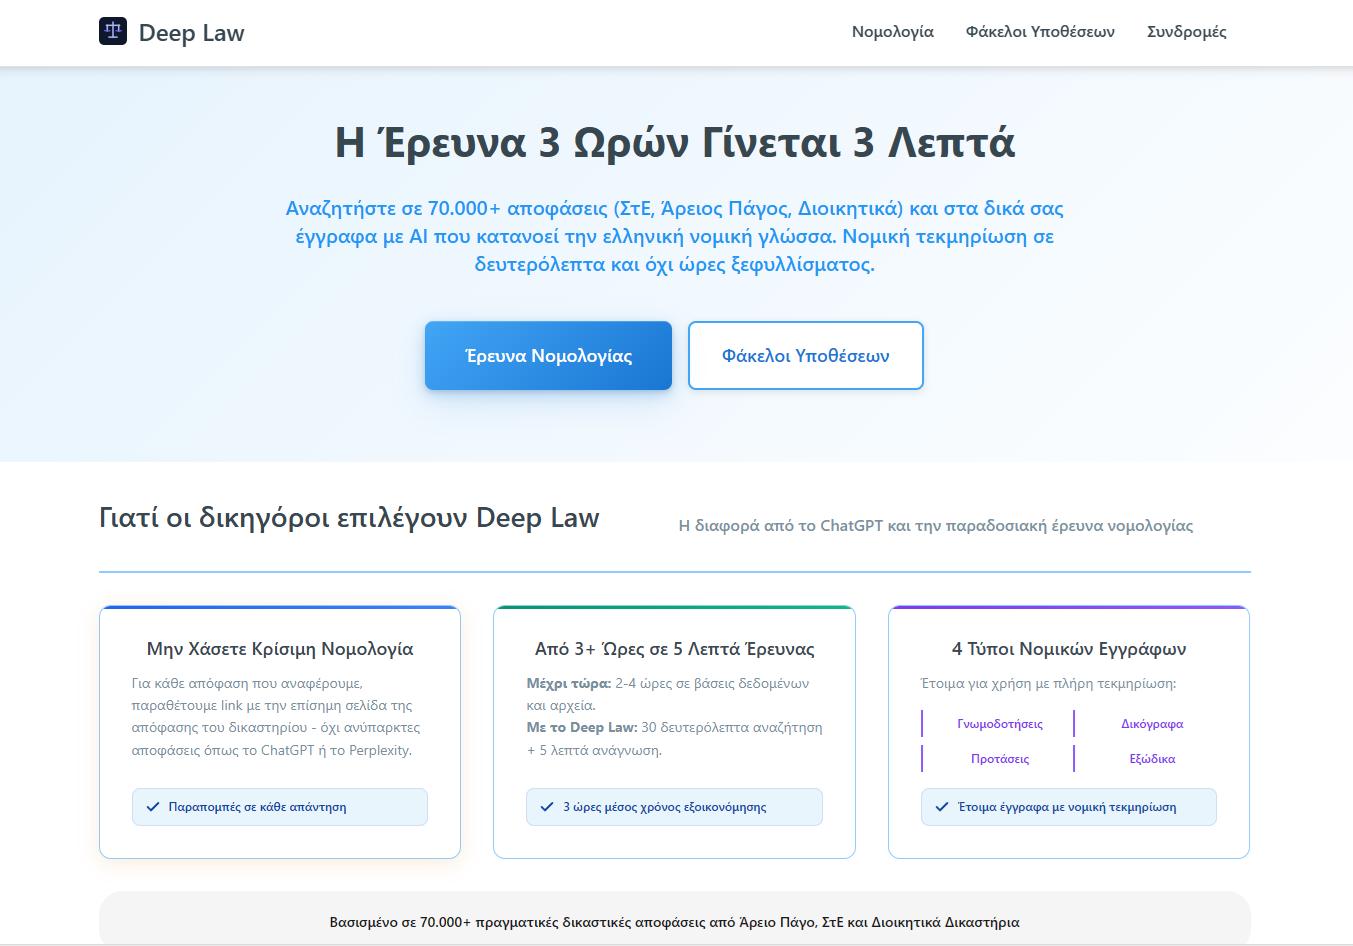Select the Δικόγραφα document type

pyautogui.click(x=1152, y=724)
